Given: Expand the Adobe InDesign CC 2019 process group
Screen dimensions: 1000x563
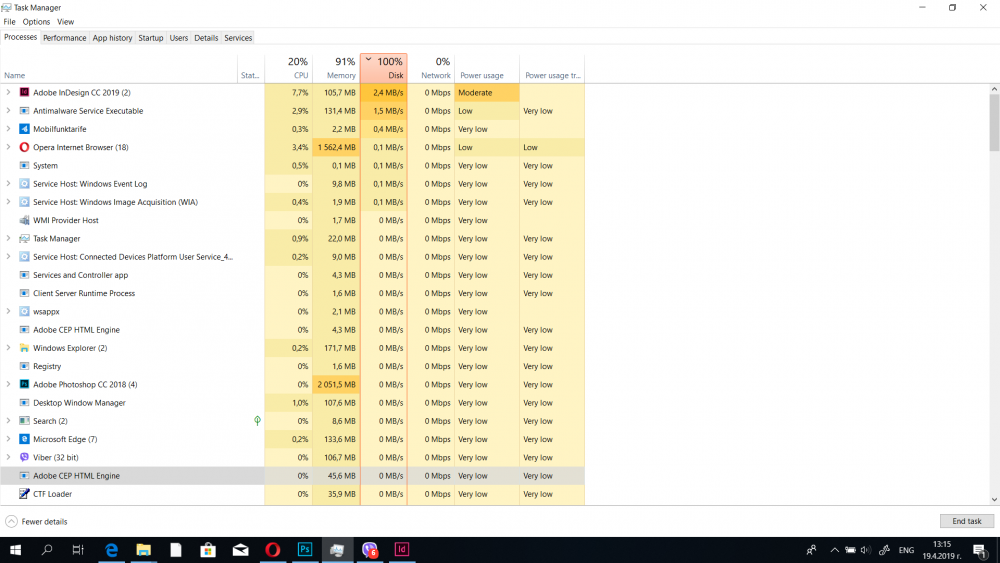Looking at the screenshot, I should pyautogui.click(x=8, y=92).
